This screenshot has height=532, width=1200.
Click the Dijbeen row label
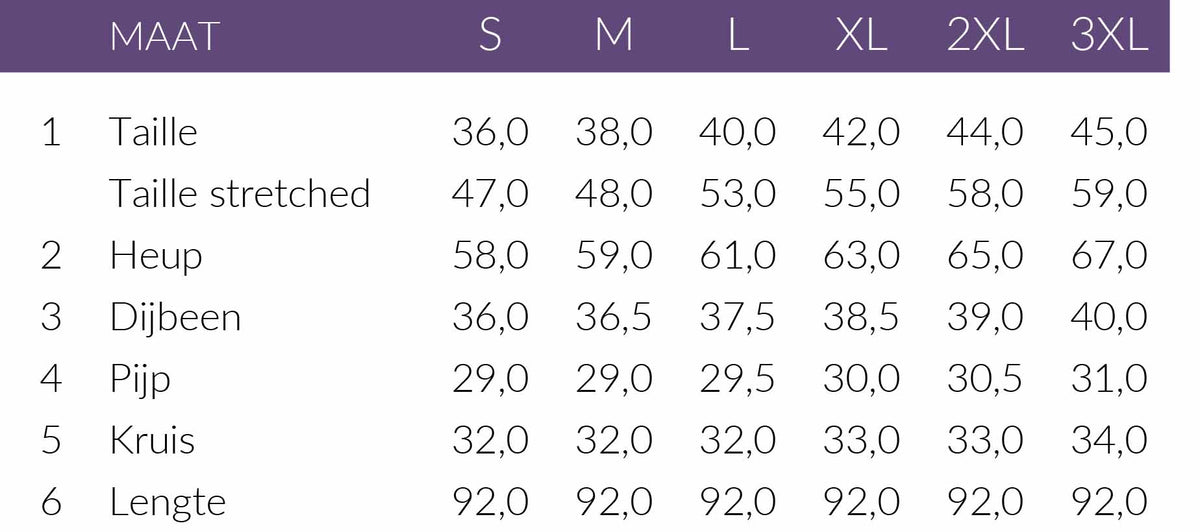pyautogui.click(x=175, y=317)
